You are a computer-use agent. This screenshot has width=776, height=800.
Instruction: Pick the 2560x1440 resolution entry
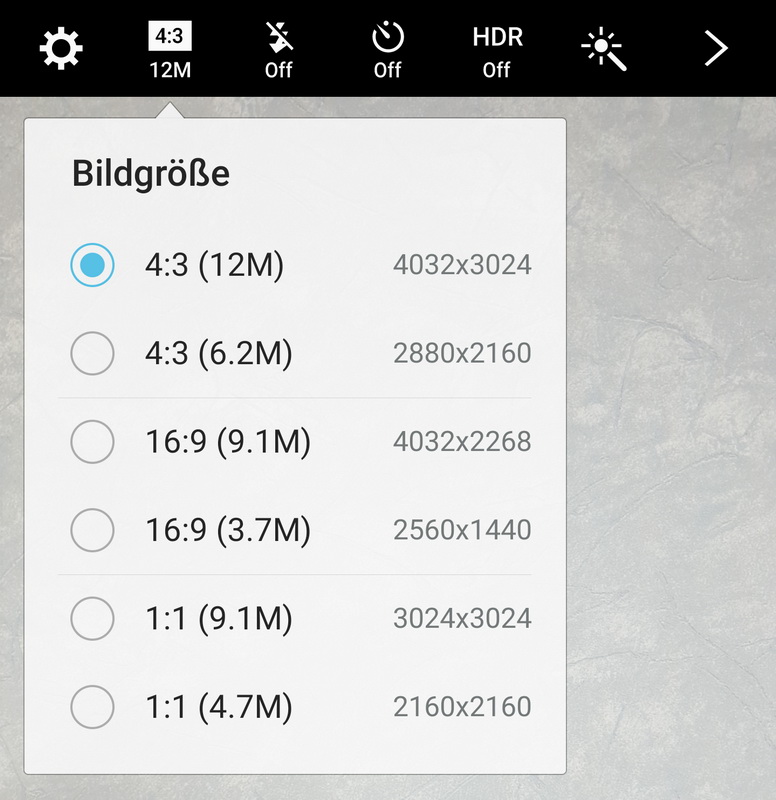point(462,530)
